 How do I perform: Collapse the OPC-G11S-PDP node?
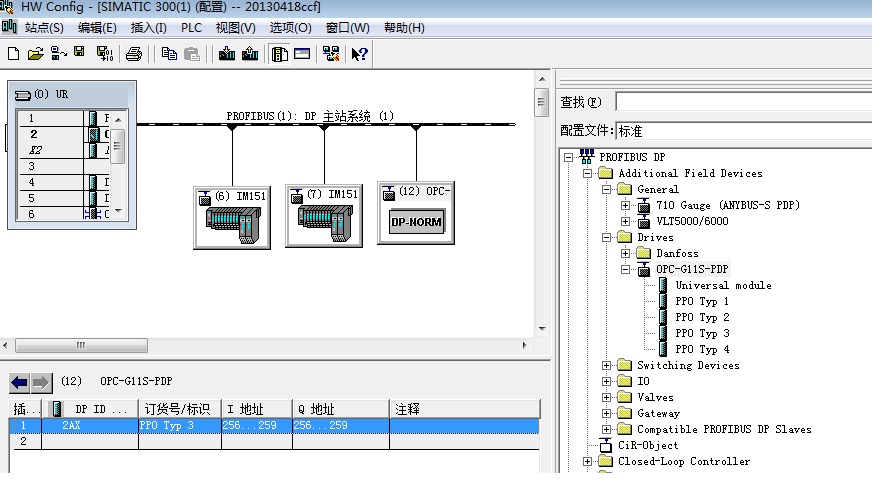coord(626,270)
